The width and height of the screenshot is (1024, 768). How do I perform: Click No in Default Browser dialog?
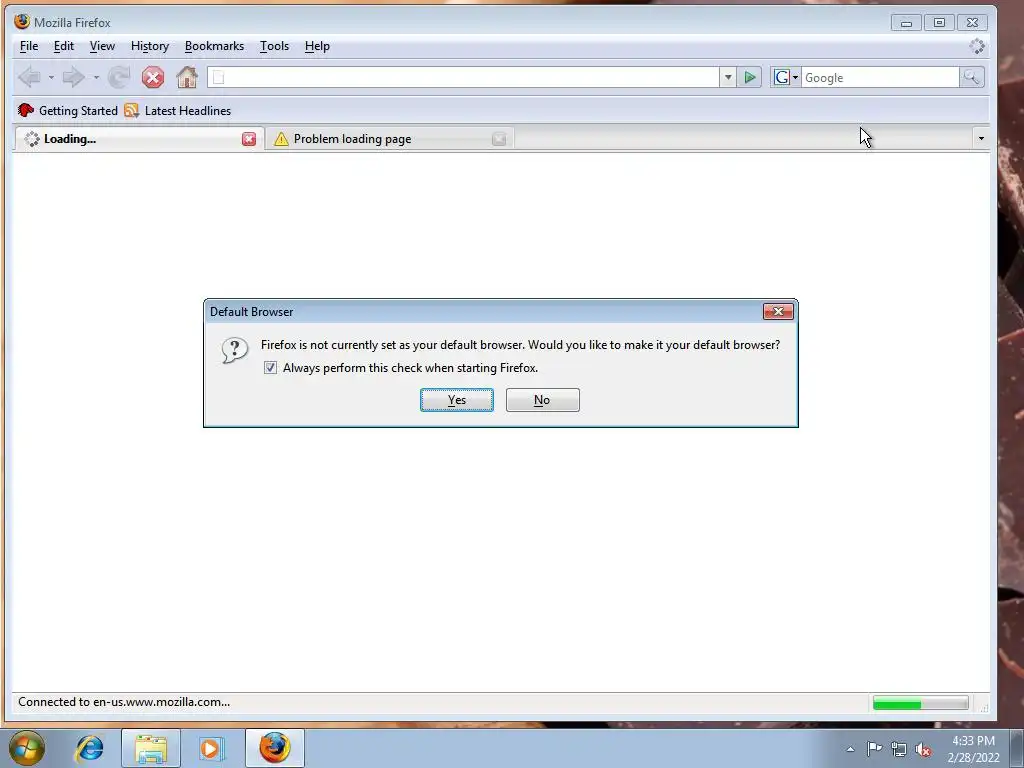542,400
